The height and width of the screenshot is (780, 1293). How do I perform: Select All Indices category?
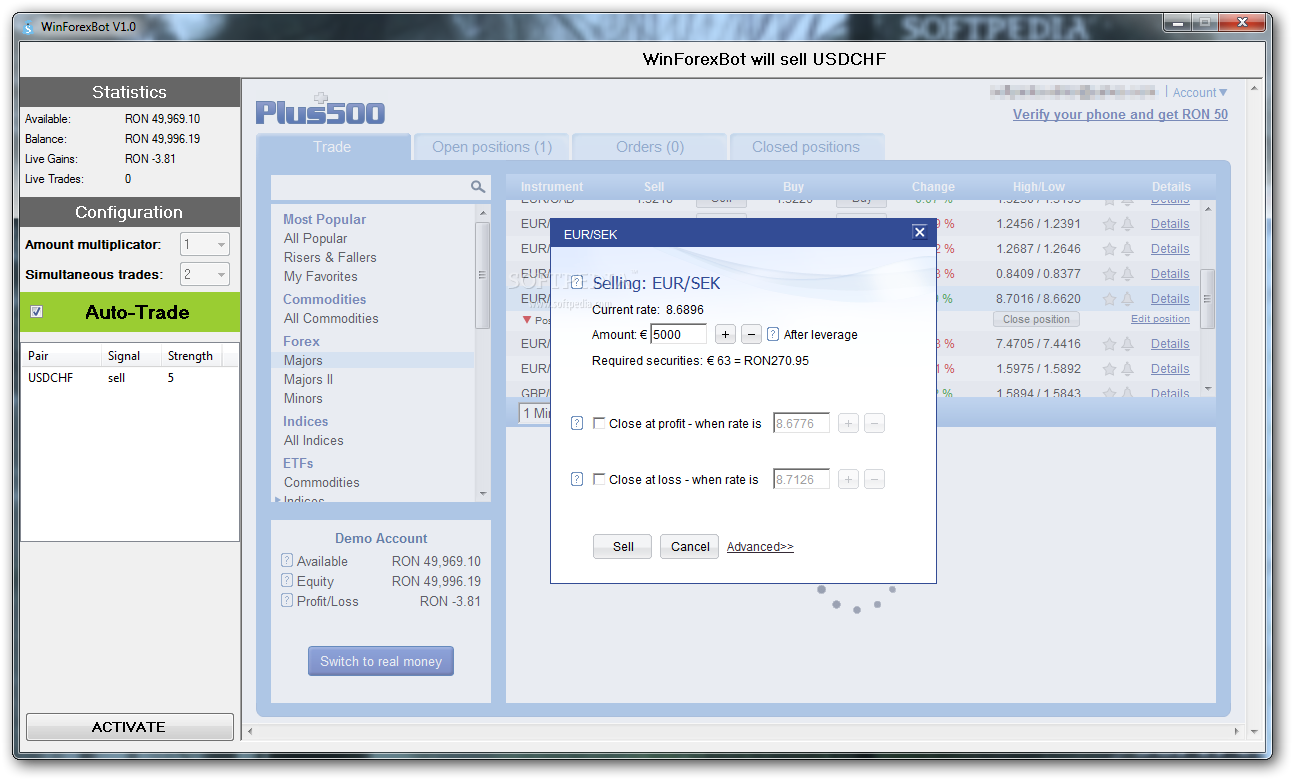[x=313, y=440]
